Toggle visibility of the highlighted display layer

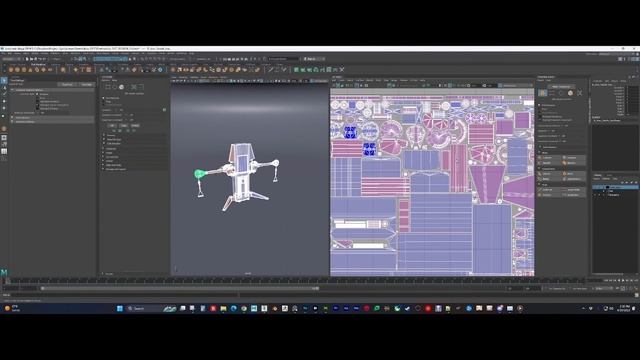(596, 187)
